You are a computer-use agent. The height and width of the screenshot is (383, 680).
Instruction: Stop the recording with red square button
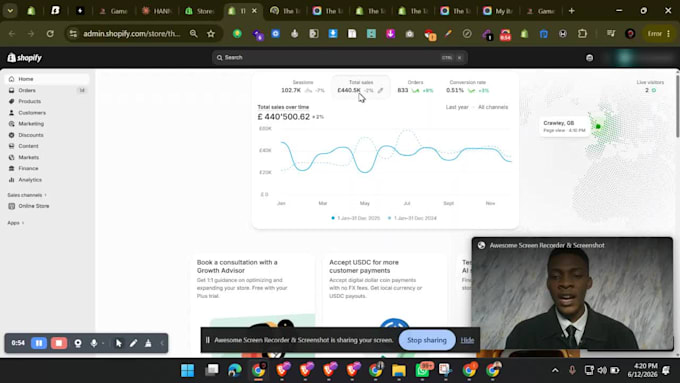(59, 343)
